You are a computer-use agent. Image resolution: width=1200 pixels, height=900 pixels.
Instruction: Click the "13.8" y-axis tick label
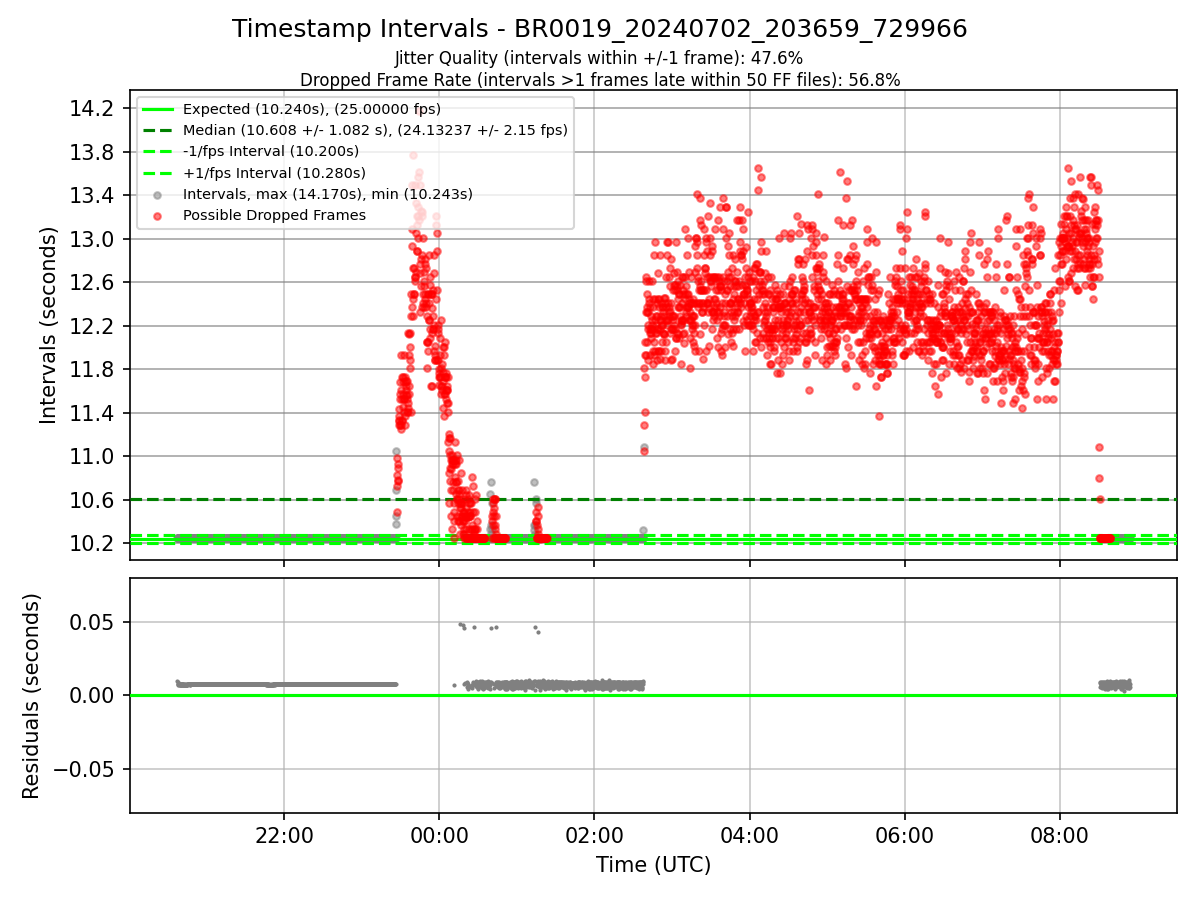point(91,152)
